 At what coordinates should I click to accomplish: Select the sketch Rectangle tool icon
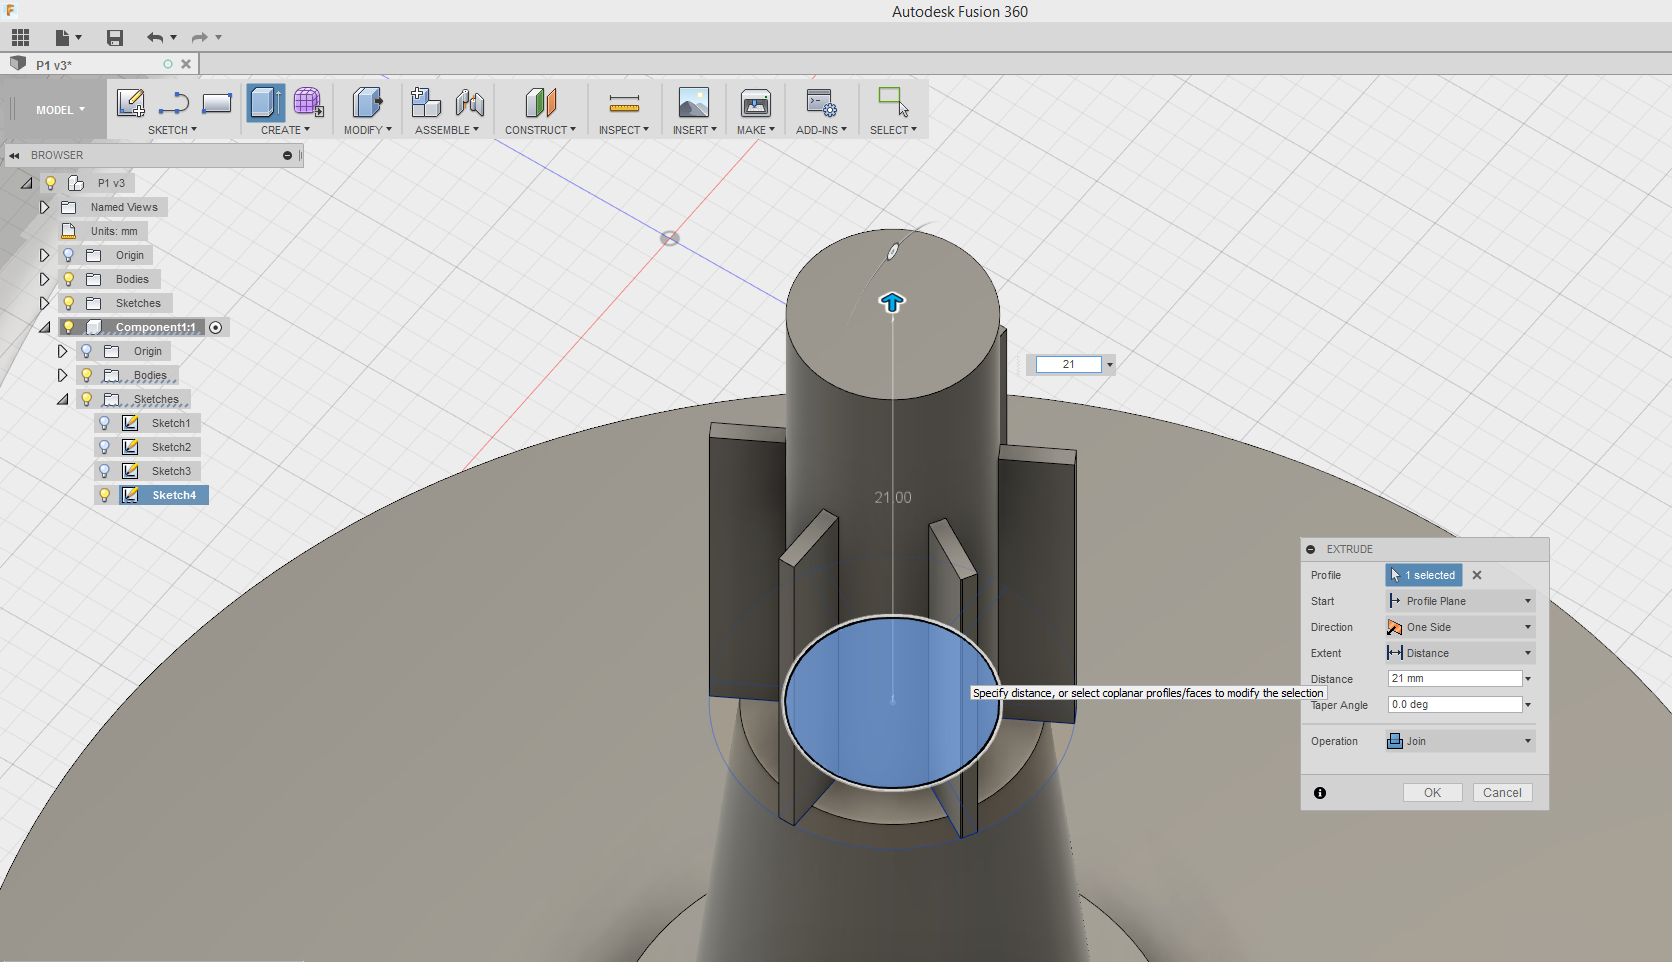[x=217, y=103]
